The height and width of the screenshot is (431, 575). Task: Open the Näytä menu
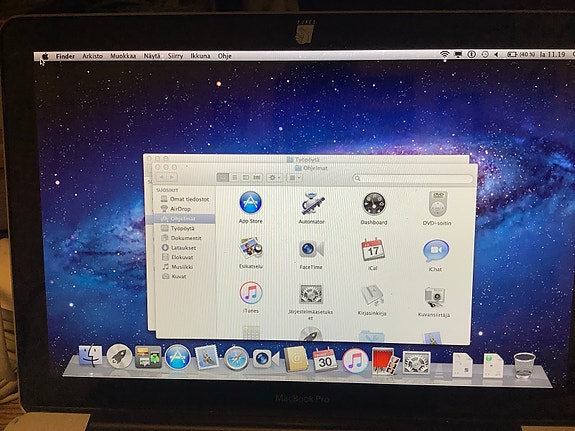pos(152,56)
